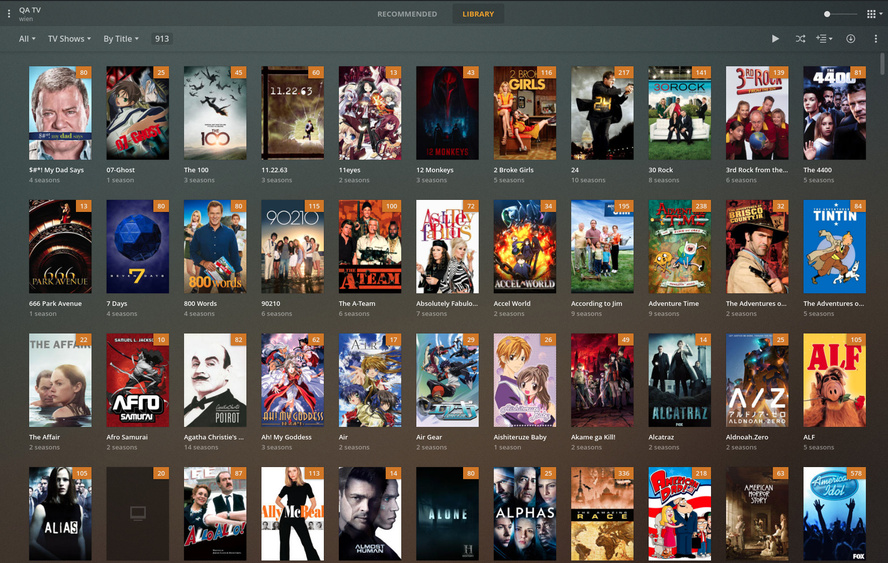
Task: Open the Alcatraz poster
Action: pos(680,380)
